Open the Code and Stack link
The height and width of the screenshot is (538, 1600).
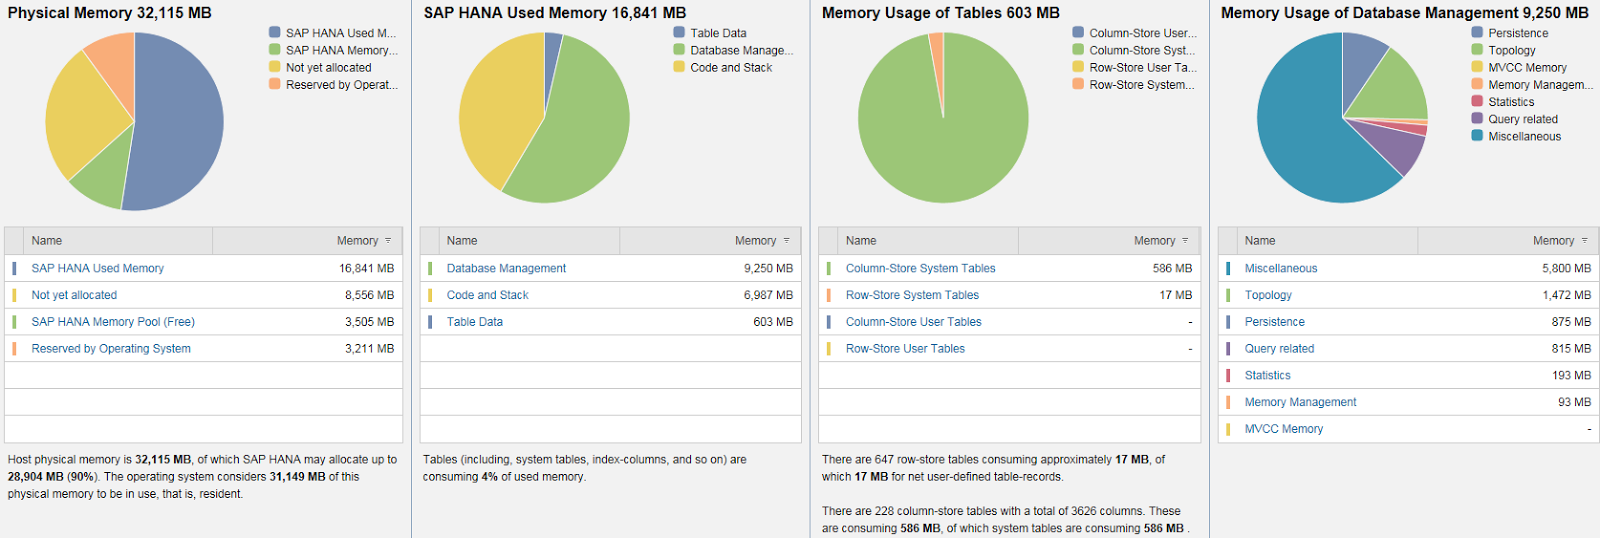click(x=487, y=295)
